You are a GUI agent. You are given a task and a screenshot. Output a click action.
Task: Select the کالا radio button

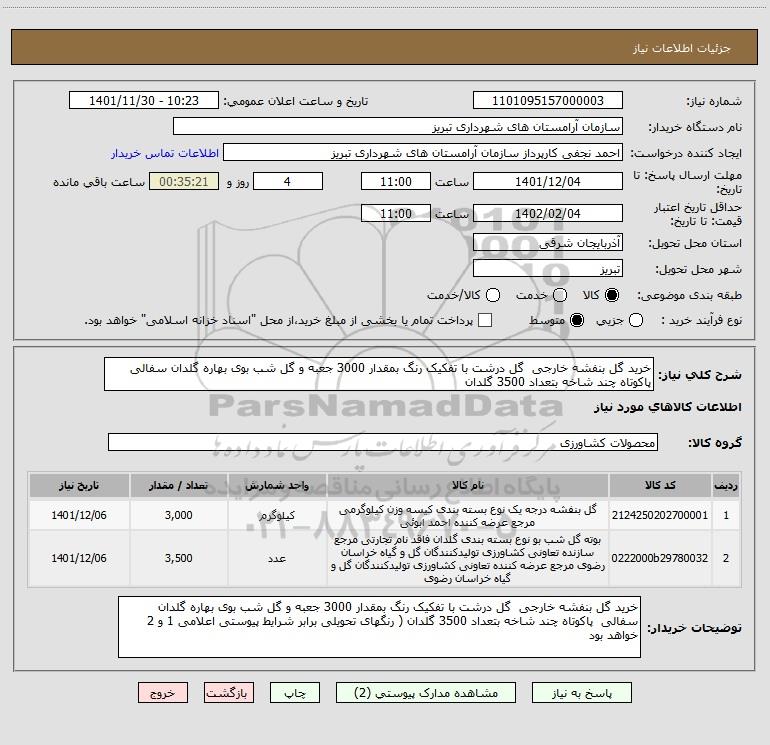(612, 295)
